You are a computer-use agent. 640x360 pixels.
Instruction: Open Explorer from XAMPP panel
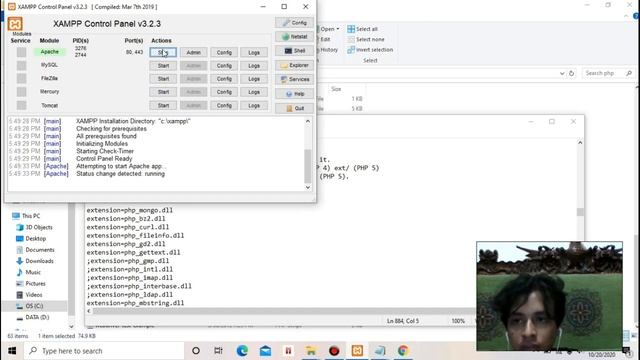click(294, 65)
